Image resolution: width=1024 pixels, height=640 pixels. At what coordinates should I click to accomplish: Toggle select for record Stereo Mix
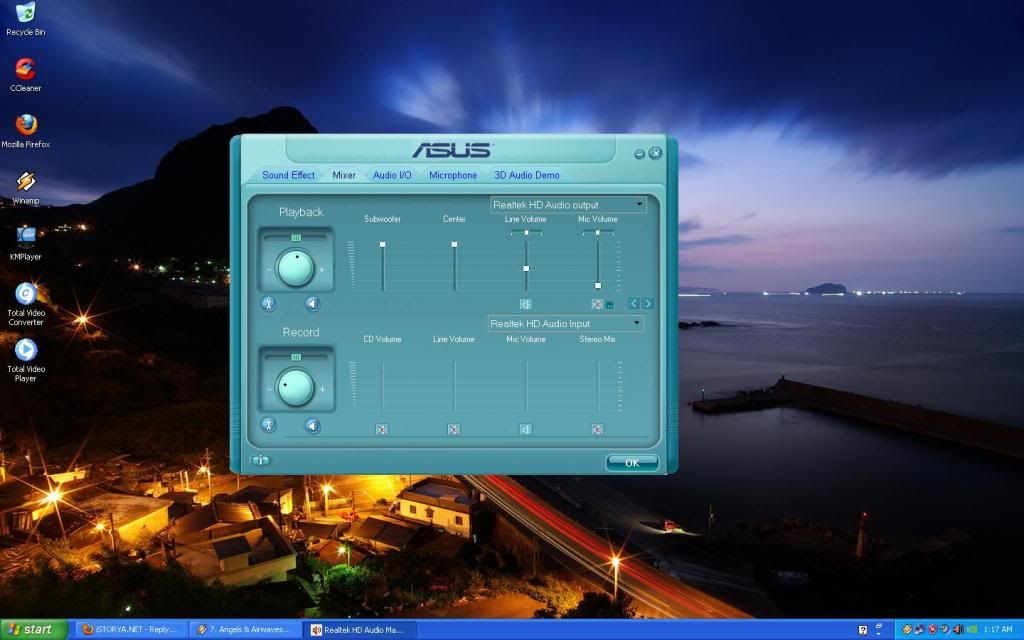point(597,429)
